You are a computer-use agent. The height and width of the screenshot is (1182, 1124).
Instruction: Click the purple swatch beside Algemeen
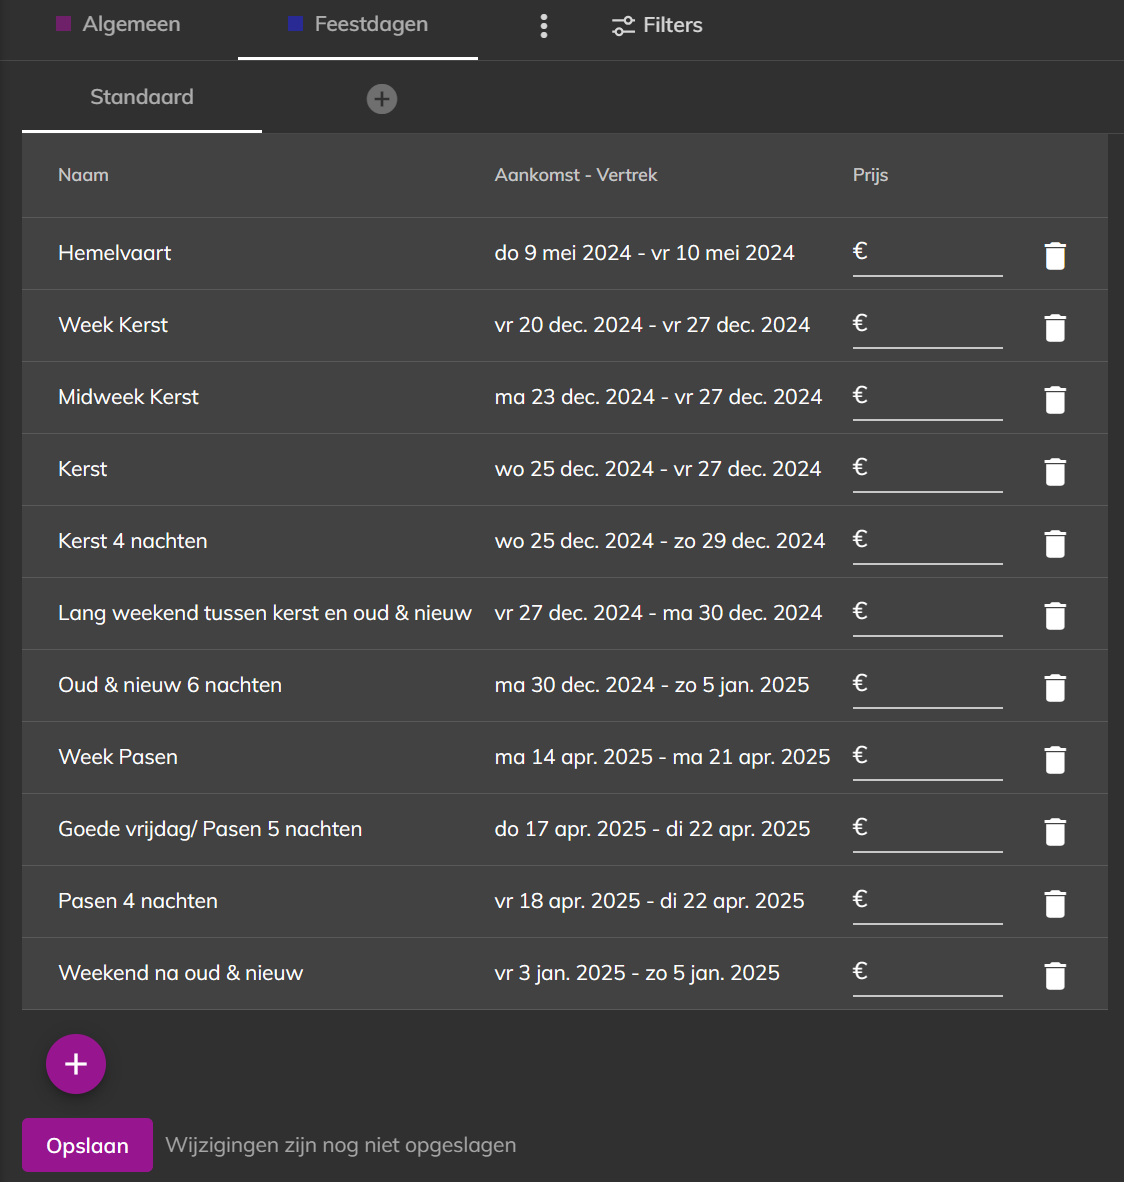coord(64,24)
